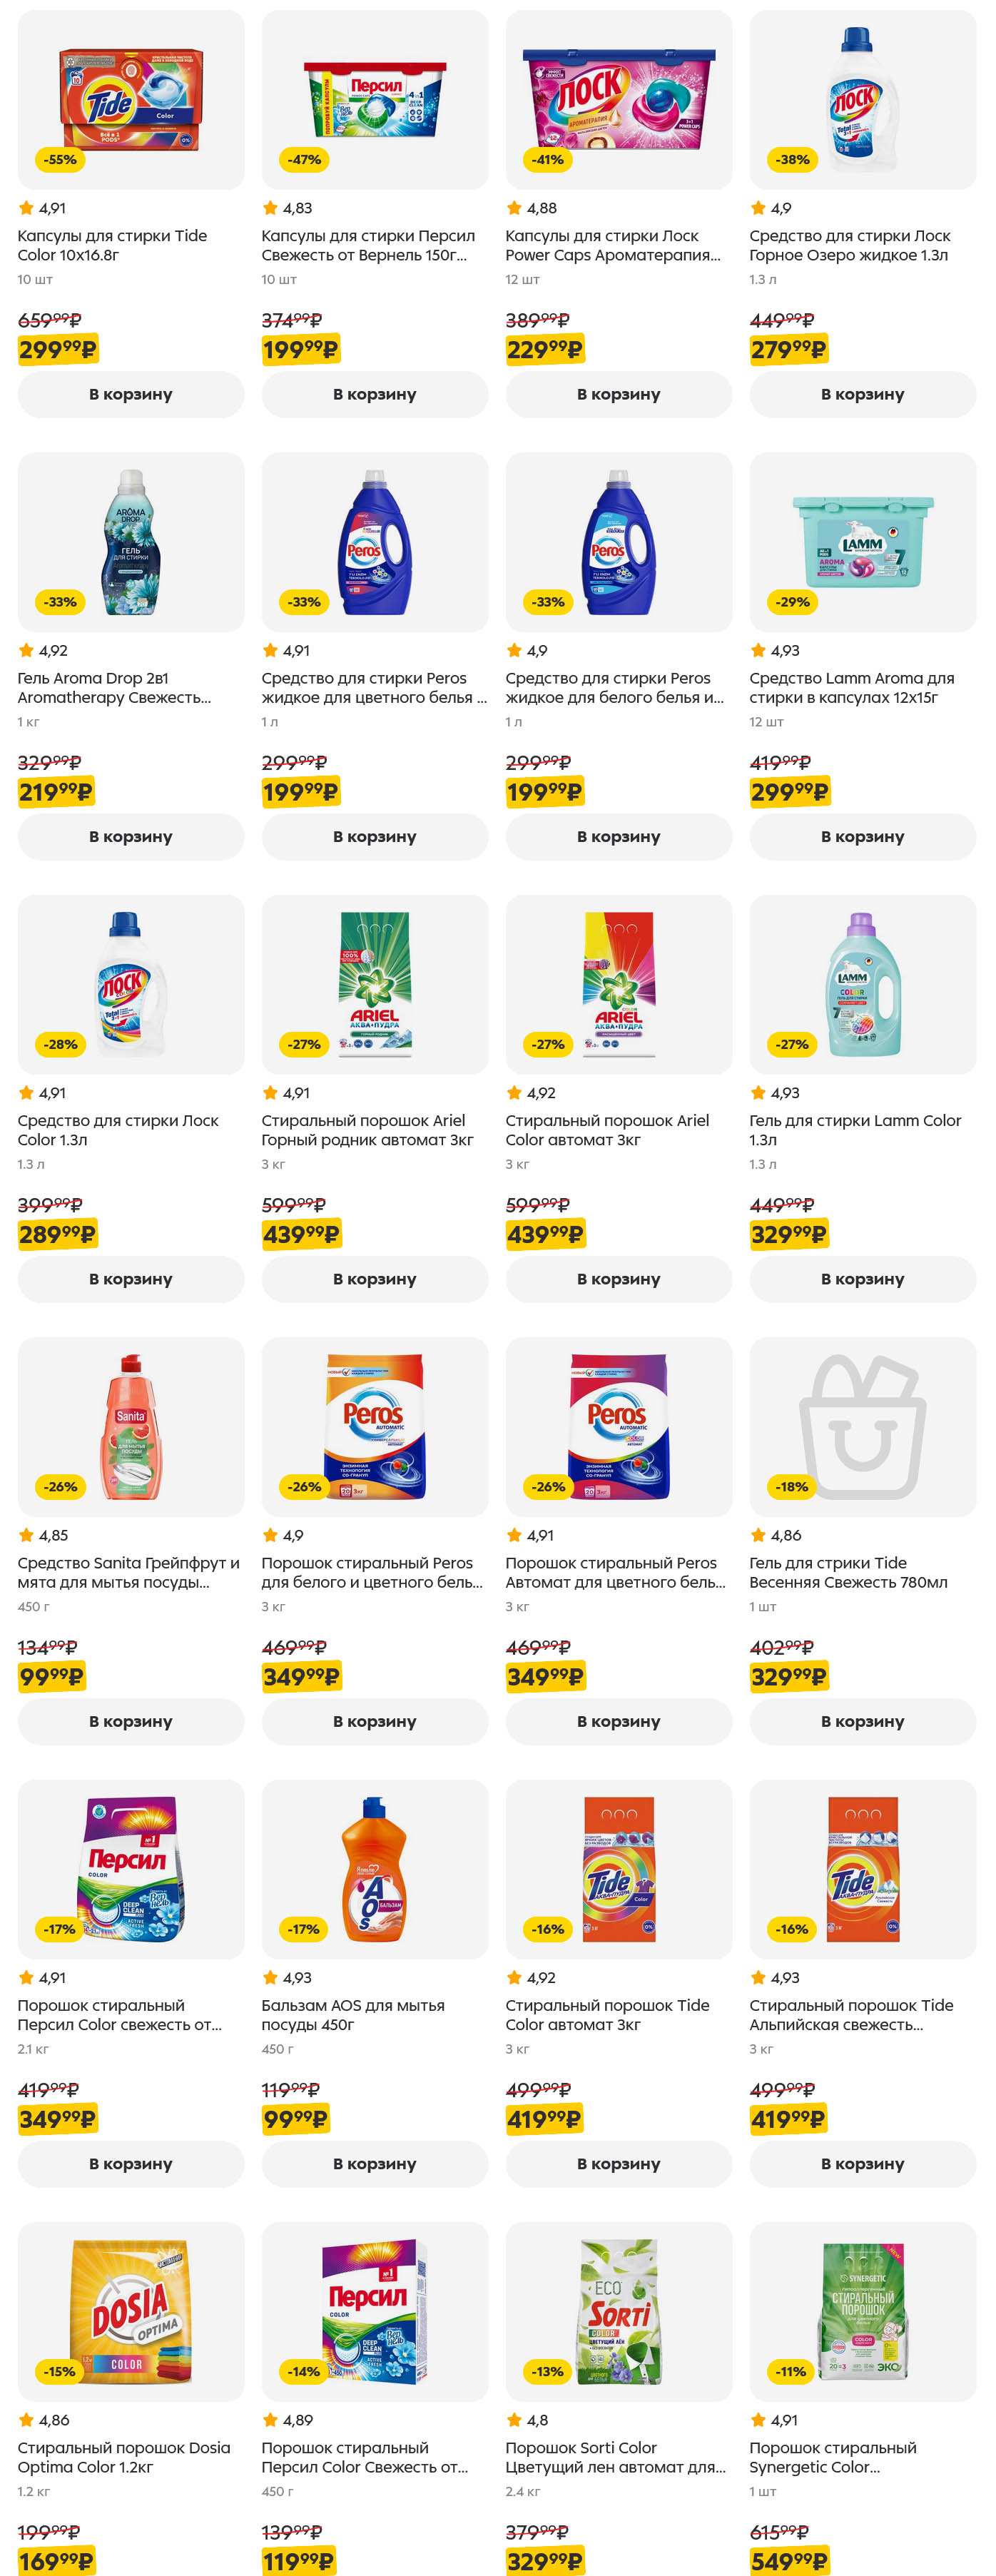996x2576 pixels.
Task: Click the Persil Color powder product image
Action: (x=129, y=1870)
